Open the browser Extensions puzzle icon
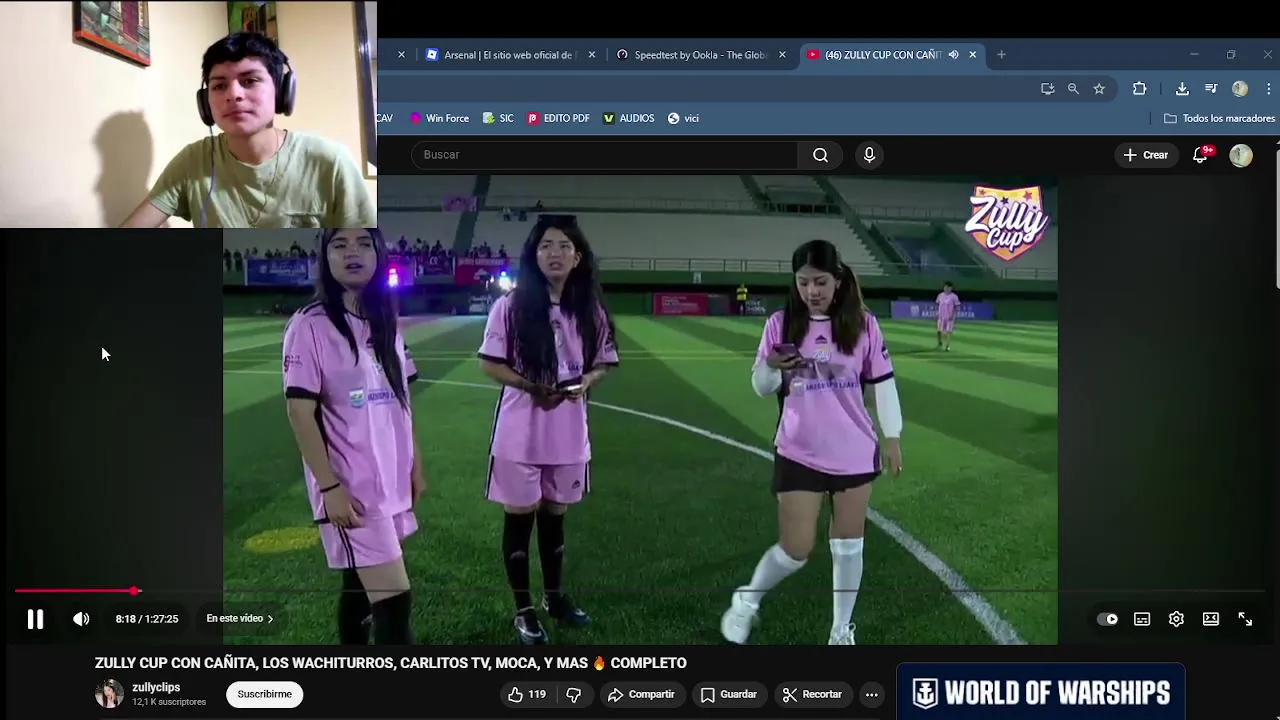 tap(1139, 89)
